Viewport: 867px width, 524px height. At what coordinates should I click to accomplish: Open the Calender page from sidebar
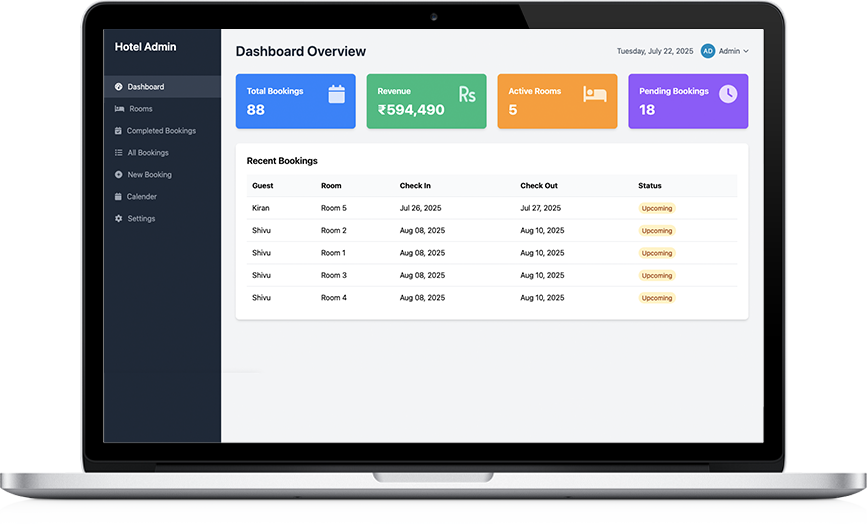141,197
